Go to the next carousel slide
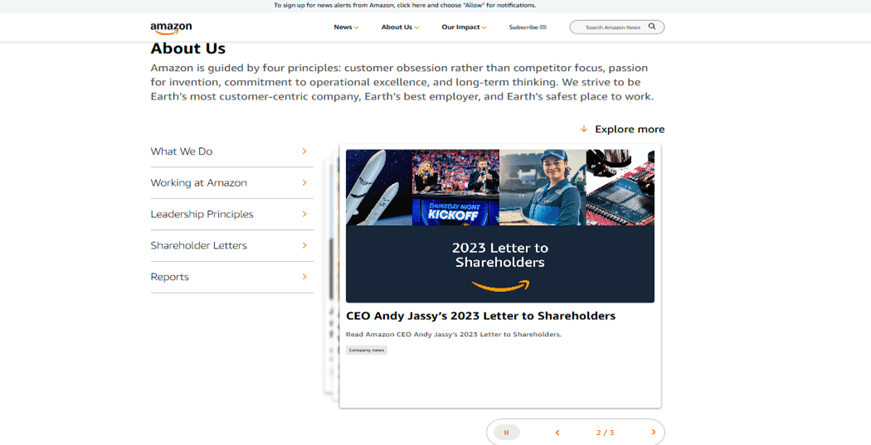Image resolution: width=871 pixels, height=445 pixels. 653,432
